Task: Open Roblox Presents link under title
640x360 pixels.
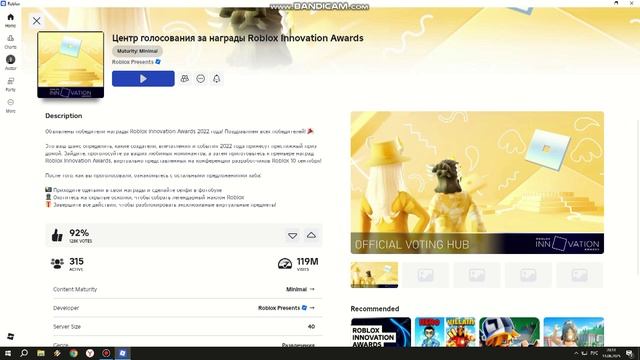Action: pyautogui.click(x=136, y=62)
